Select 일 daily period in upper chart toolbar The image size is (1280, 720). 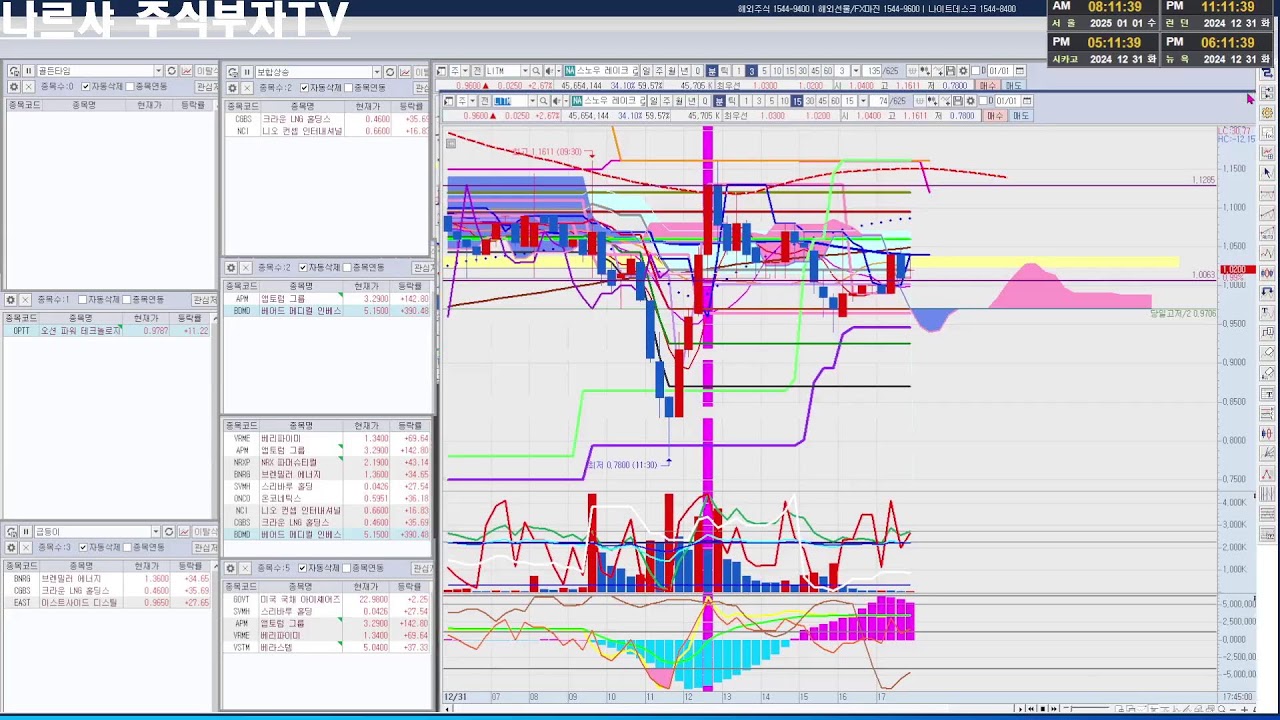(646, 71)
